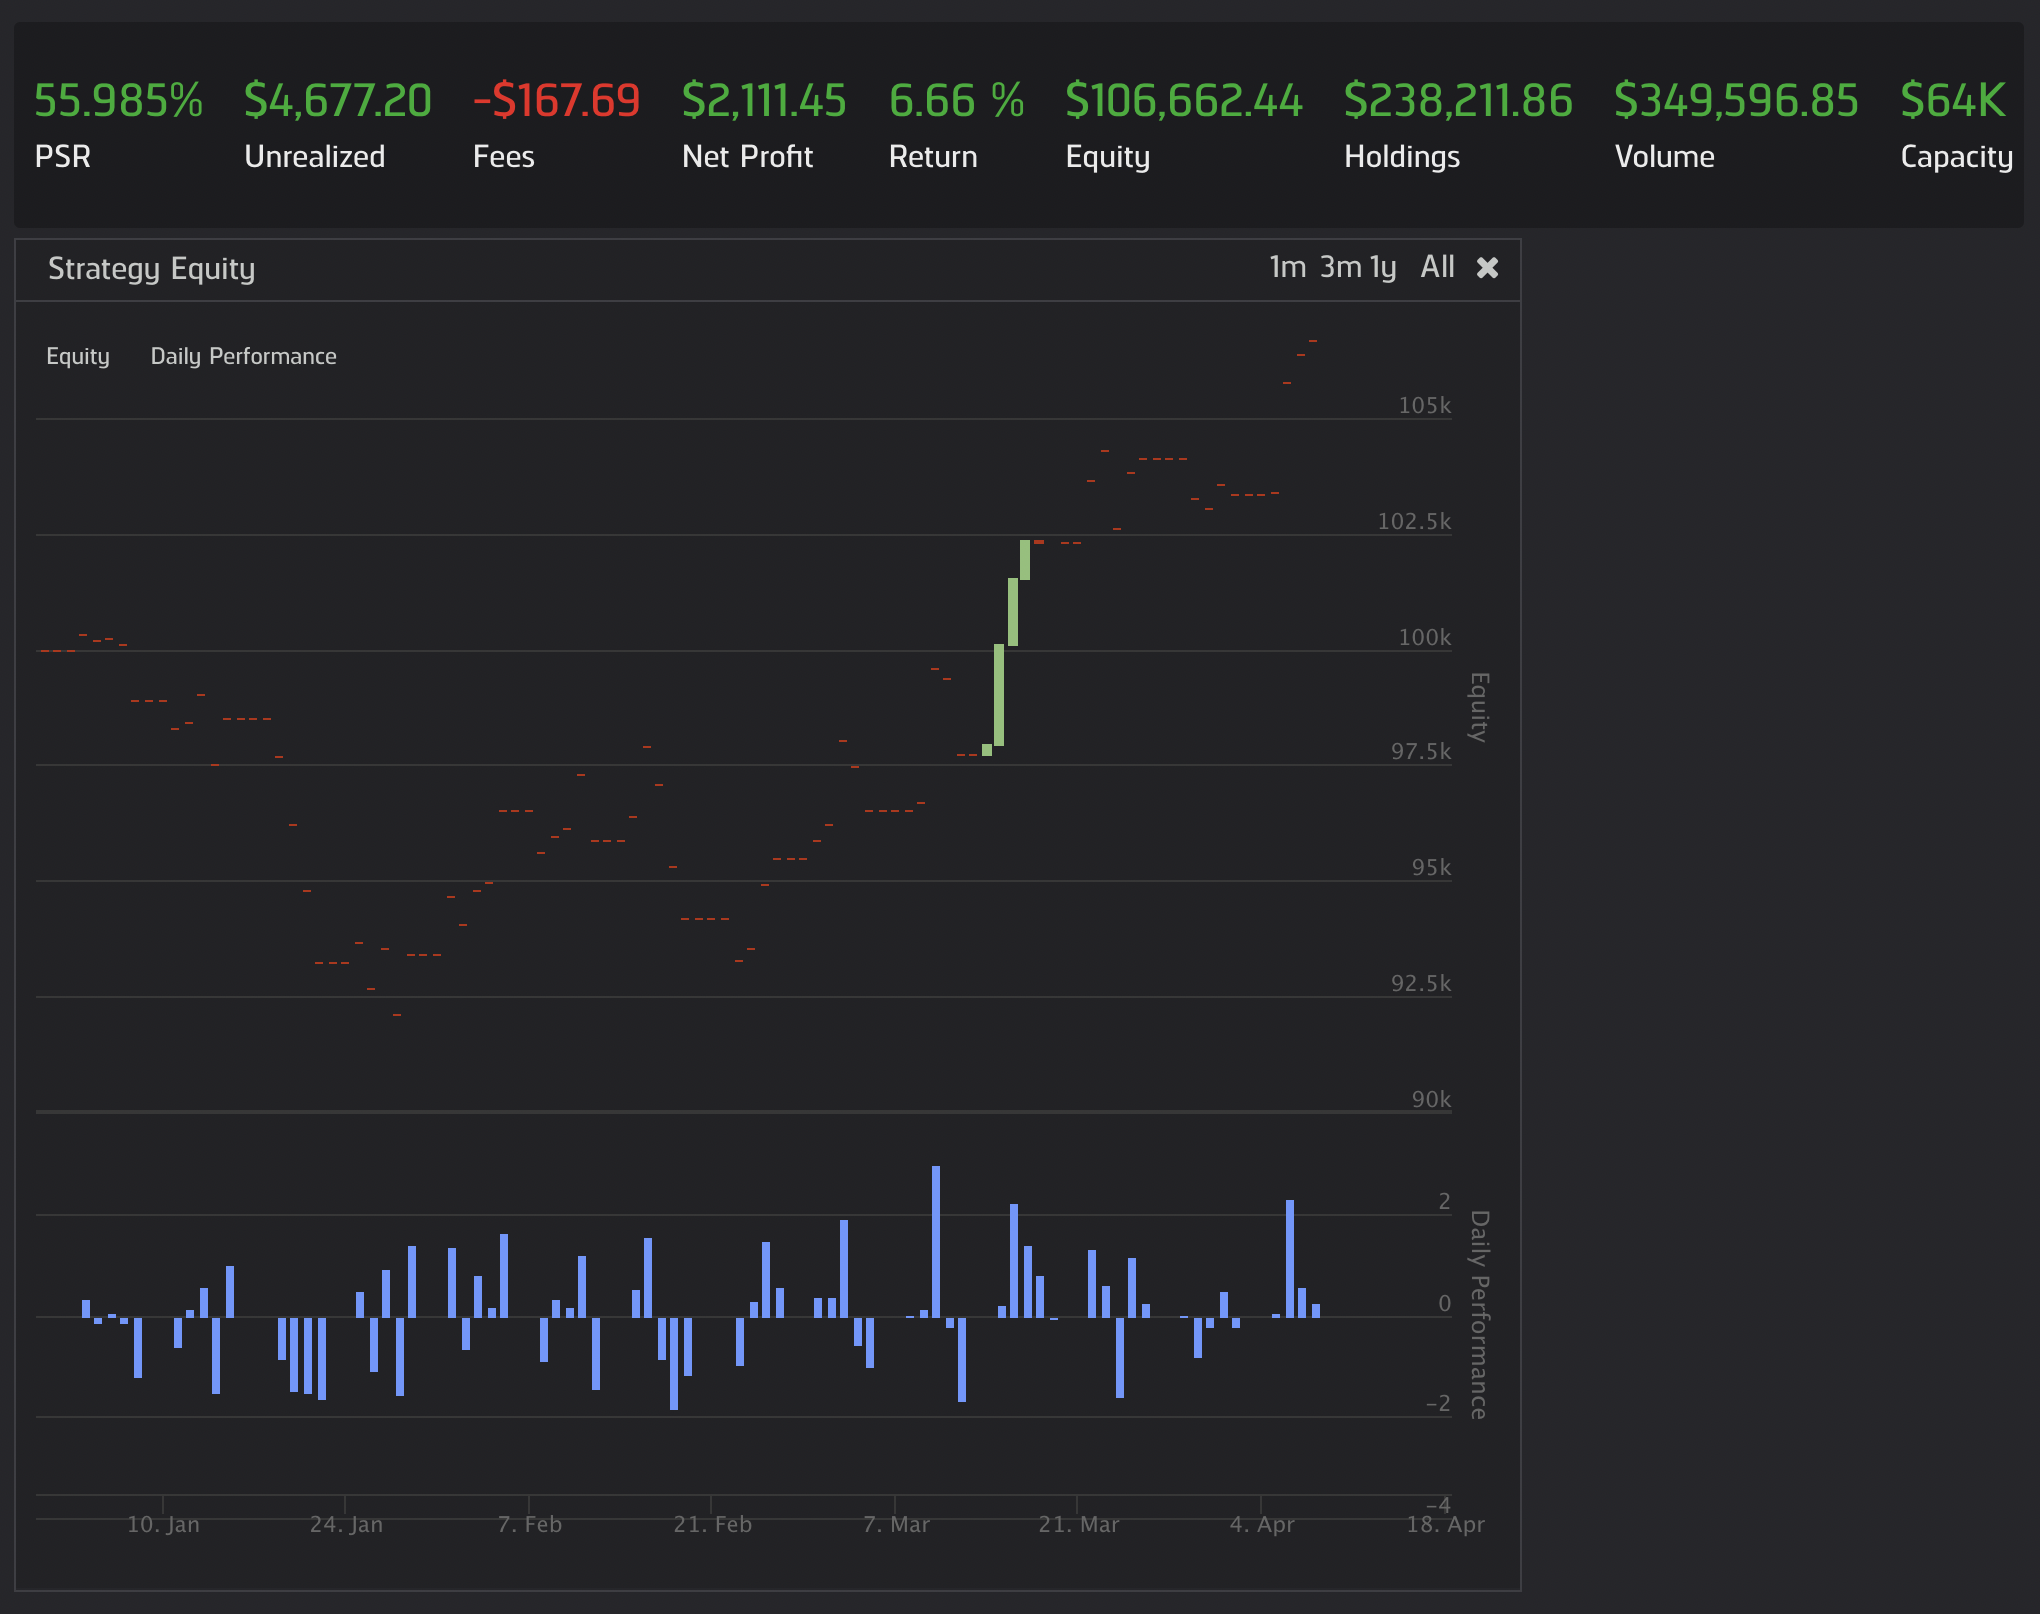2040x1614 pixels.
Task: Click the tallest blue daily performance bar
Action: [936, 1240]
